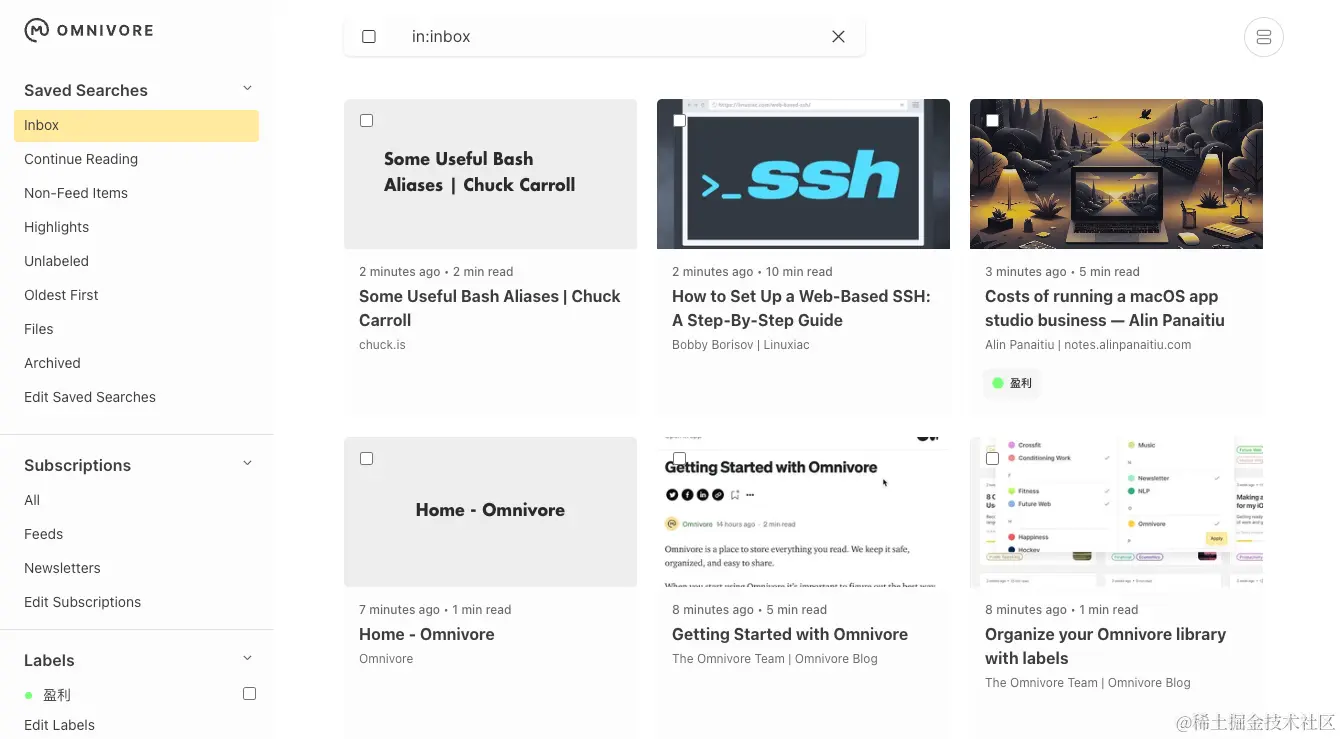Select the Getting Started with Omnivore checkbox
Image resolution: width=1342 pixels, height=739 pixels.
pos(680,459)
